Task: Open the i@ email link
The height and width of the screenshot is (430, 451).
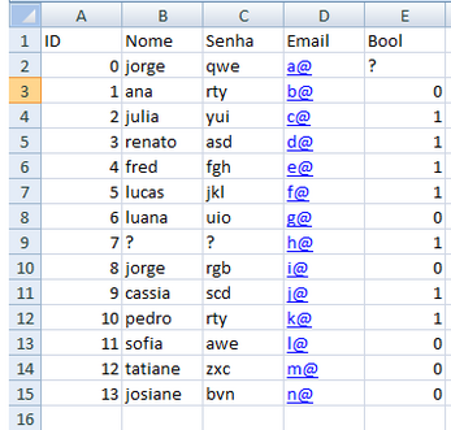Action: [x=297, y=268]
